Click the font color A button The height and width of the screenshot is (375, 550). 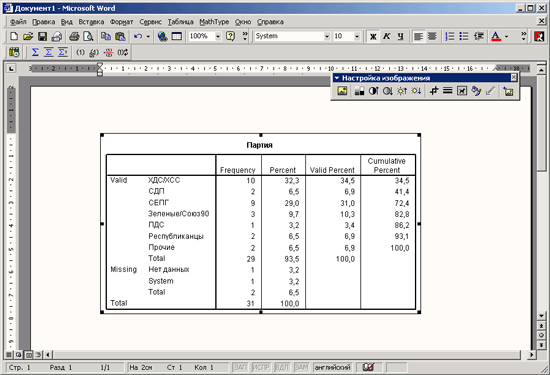click(x=496, y=36)
